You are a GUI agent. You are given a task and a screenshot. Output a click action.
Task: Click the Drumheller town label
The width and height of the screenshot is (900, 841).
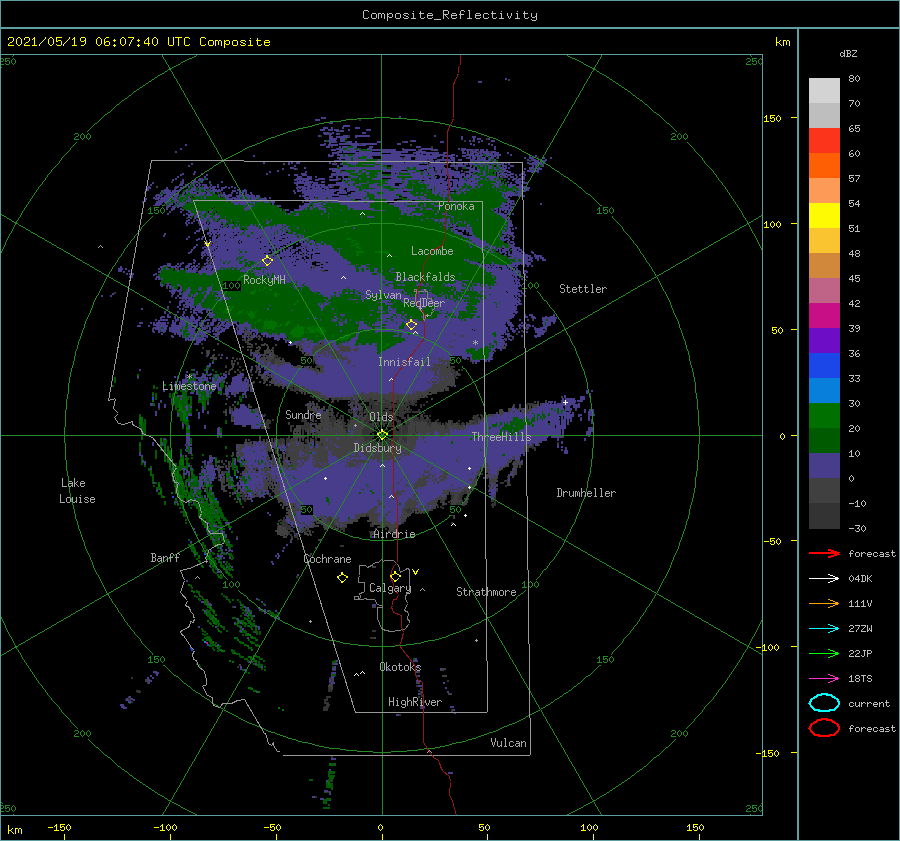586,493
